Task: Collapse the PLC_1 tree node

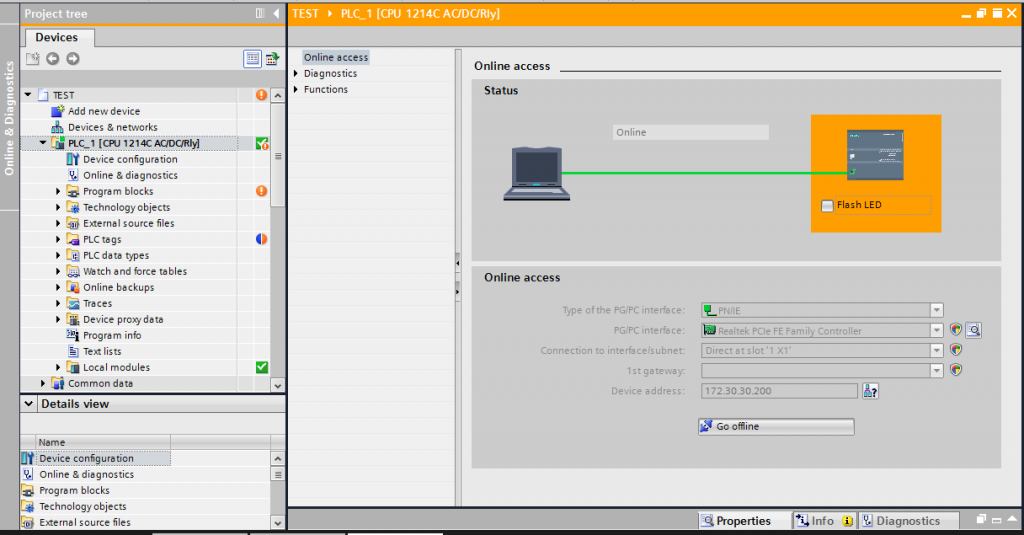Action: pyautogui.click(x=43, y=143)
